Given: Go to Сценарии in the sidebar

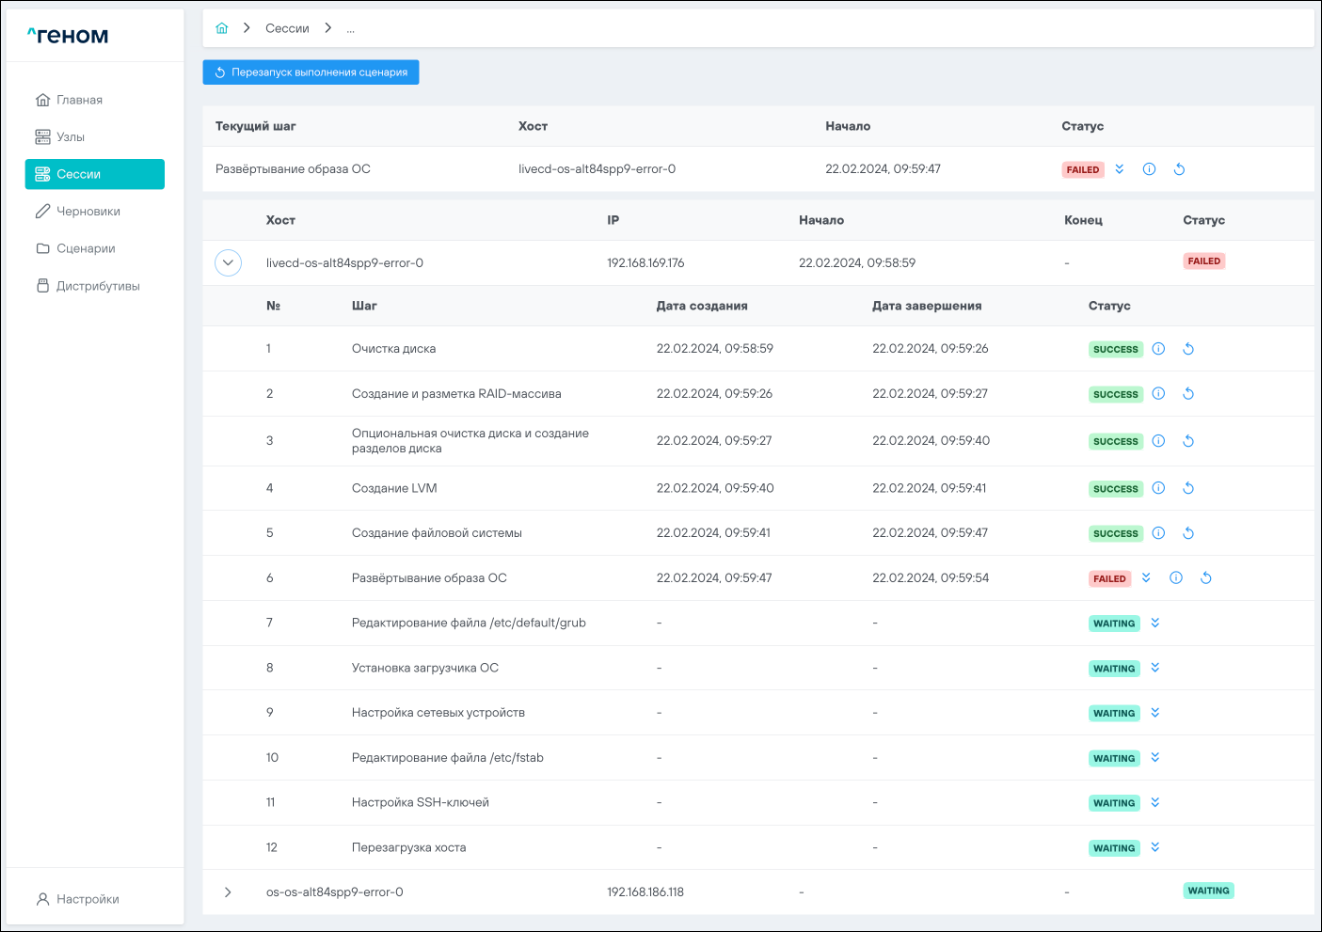Looking at the screenshot, I should coord(85,248).
